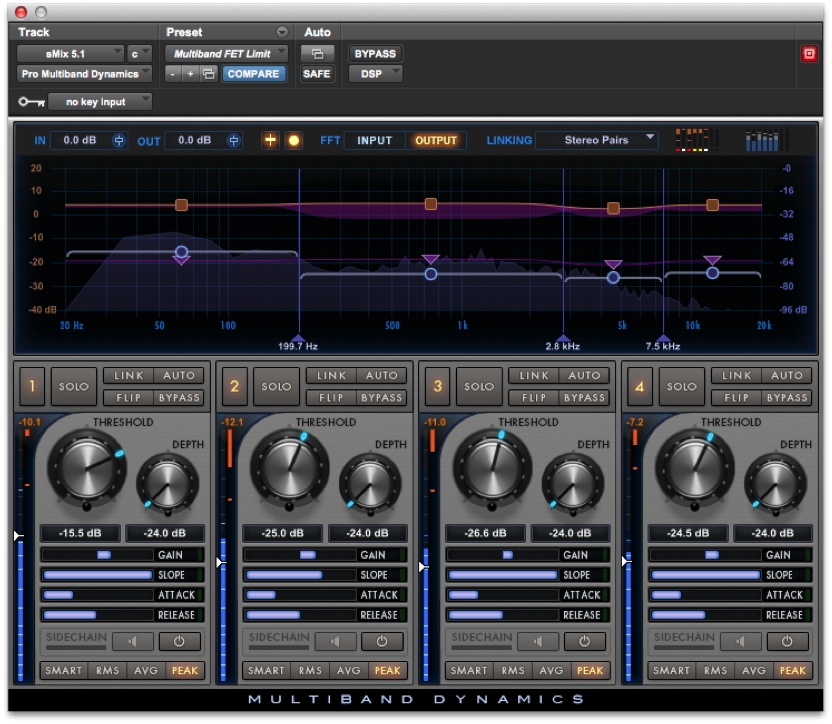Toggle band 2 sidechain power button
Screen dimensions: 832x724
[382, 641]
